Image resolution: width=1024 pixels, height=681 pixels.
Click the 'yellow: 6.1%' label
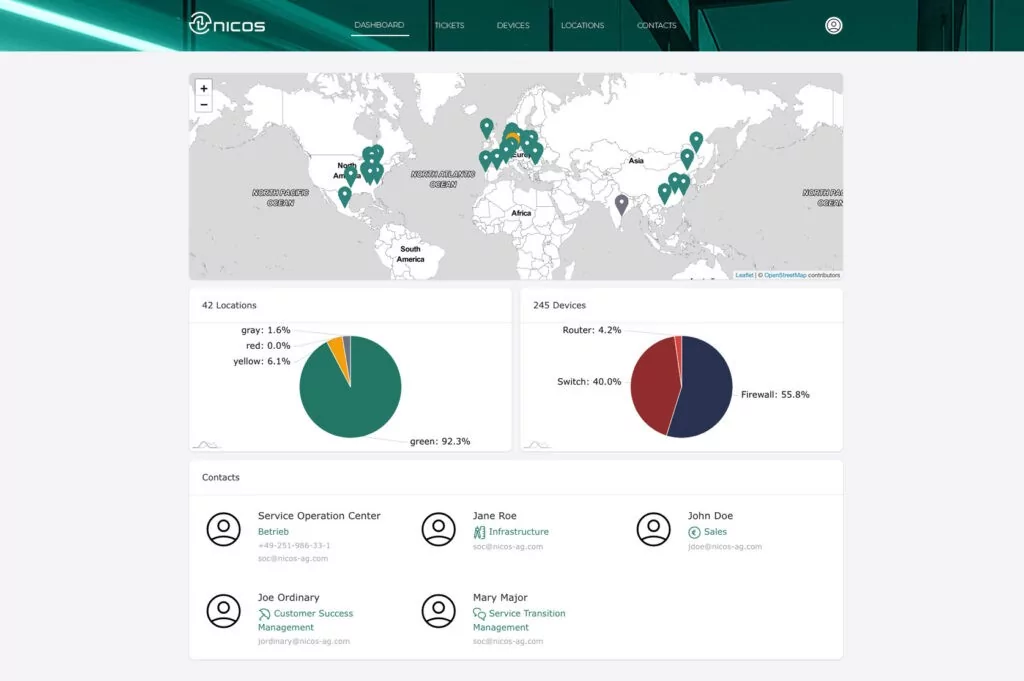tap(262, 361)
